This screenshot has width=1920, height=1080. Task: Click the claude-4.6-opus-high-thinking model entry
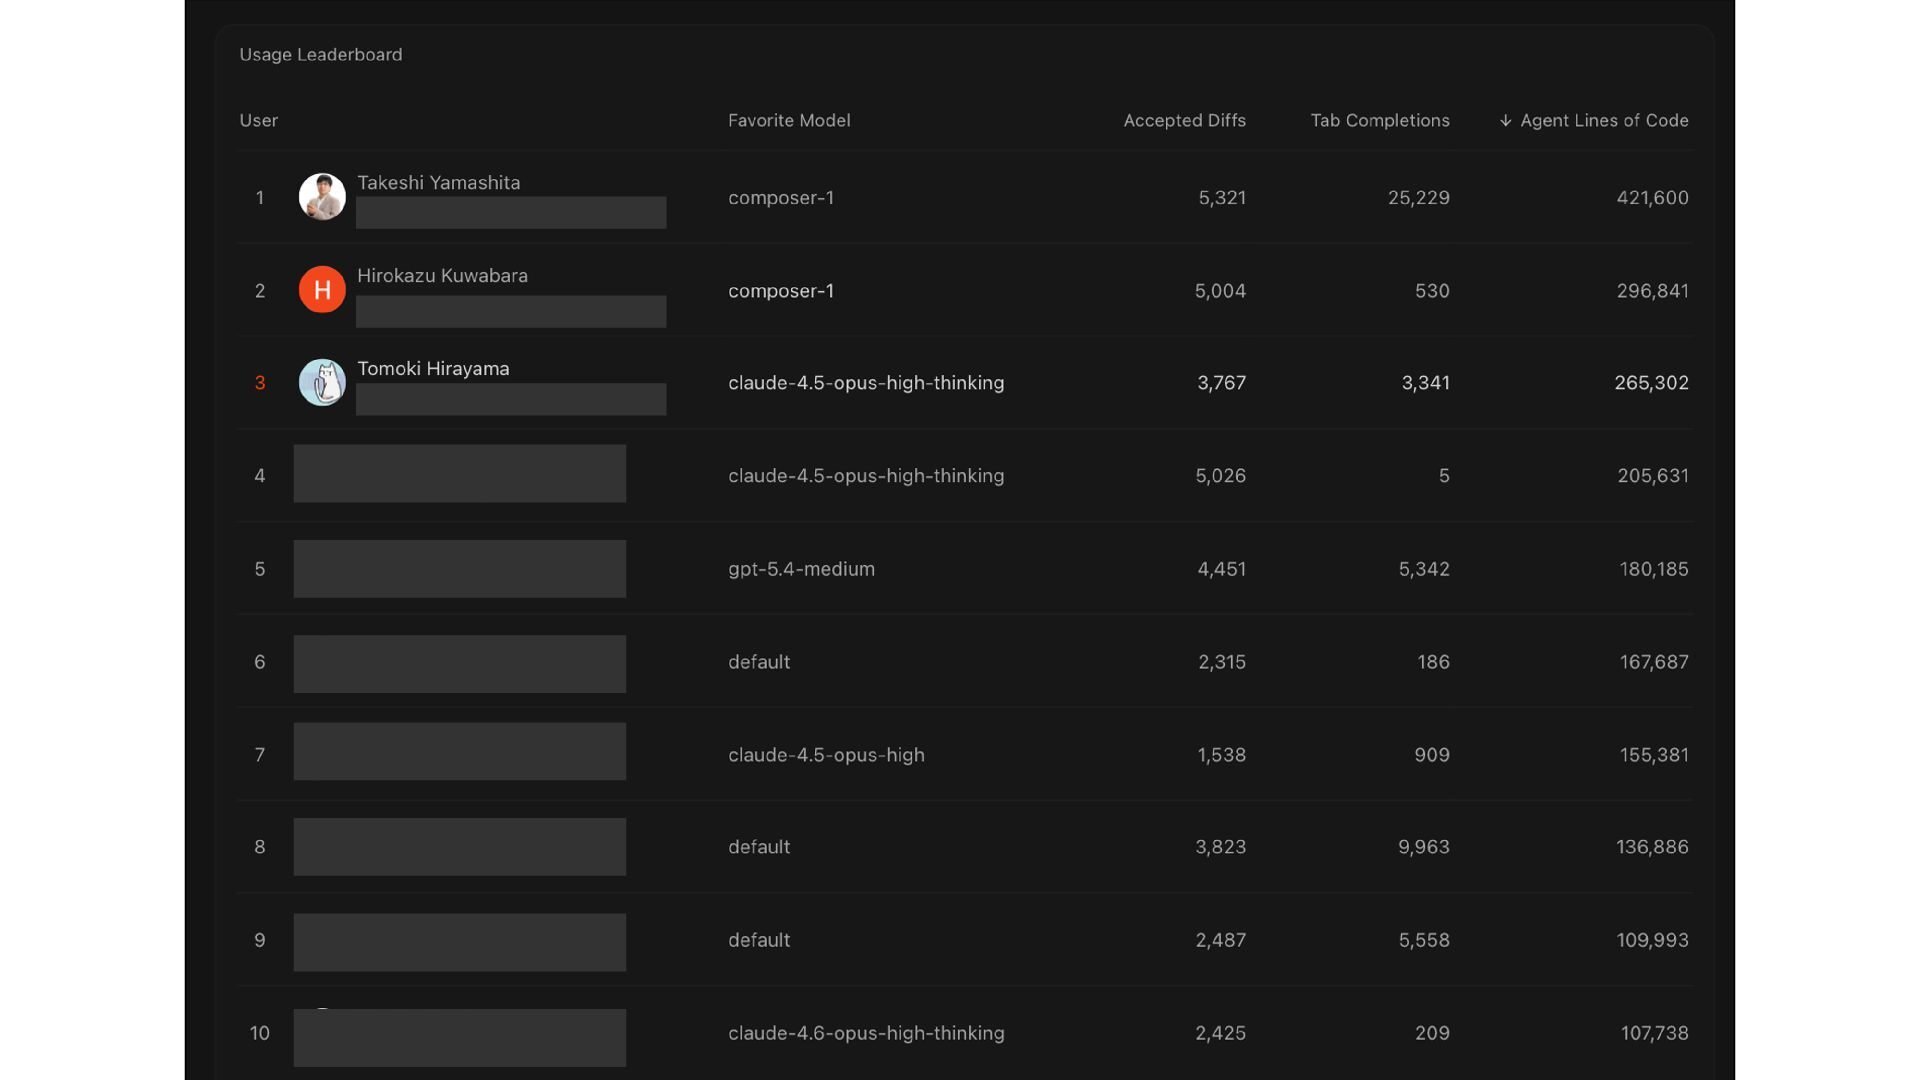click(x=866, y=1033)
